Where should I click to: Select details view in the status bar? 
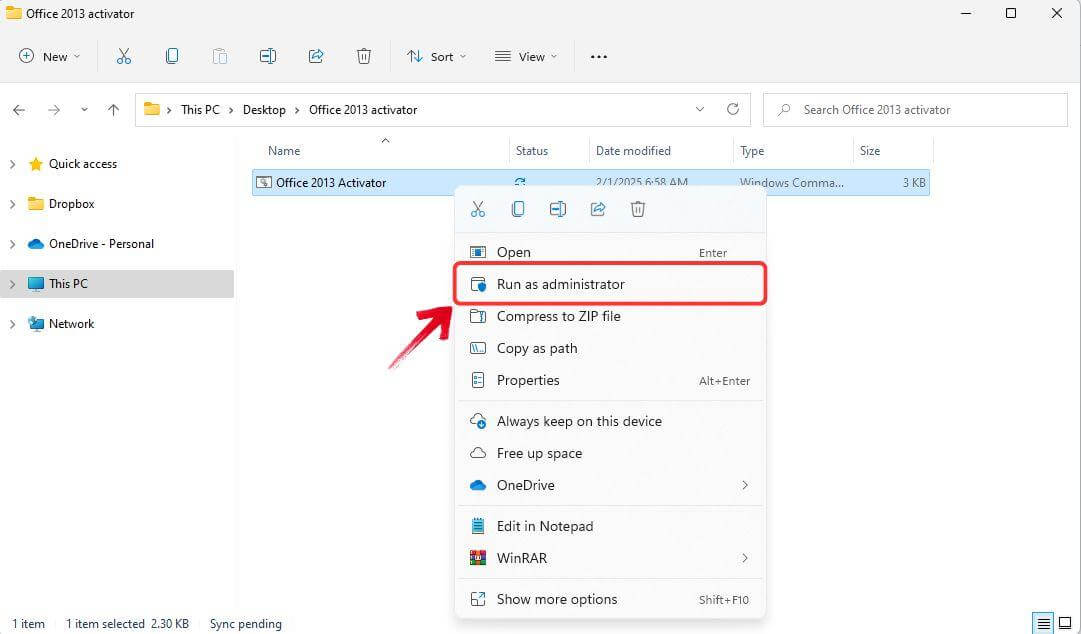pyautogui.click(x=1043, y=623)
